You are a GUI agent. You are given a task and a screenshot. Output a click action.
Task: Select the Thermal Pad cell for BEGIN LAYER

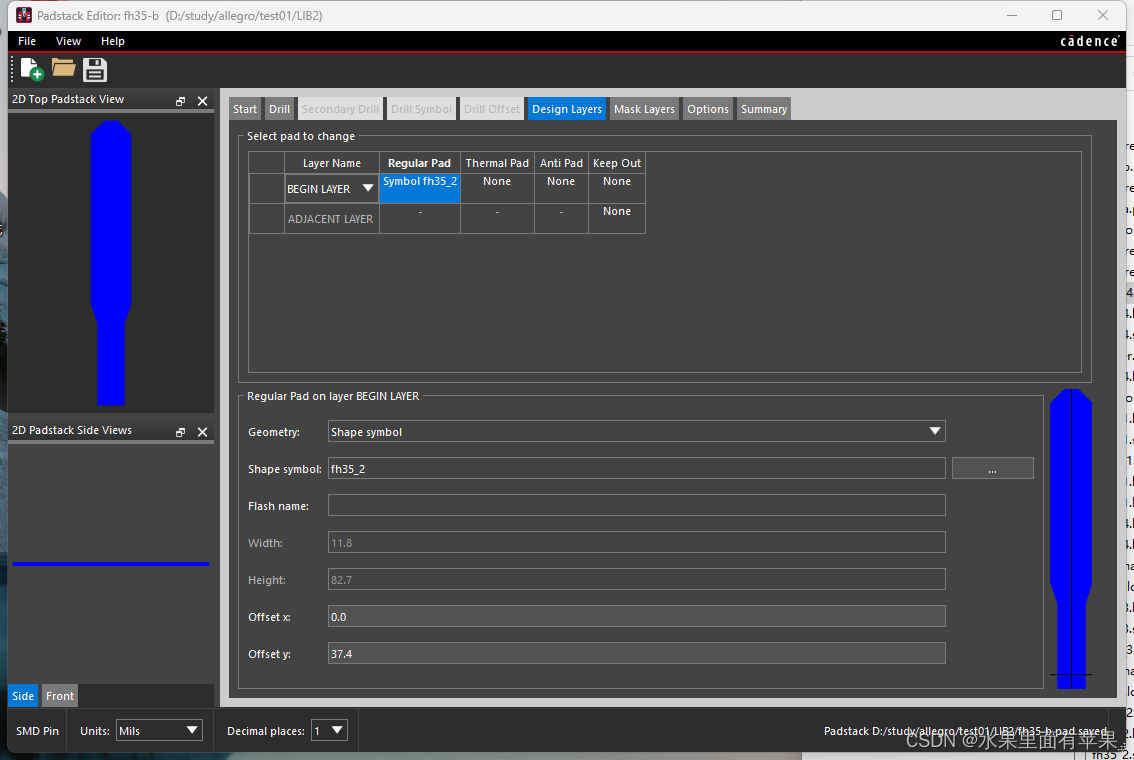497,187
